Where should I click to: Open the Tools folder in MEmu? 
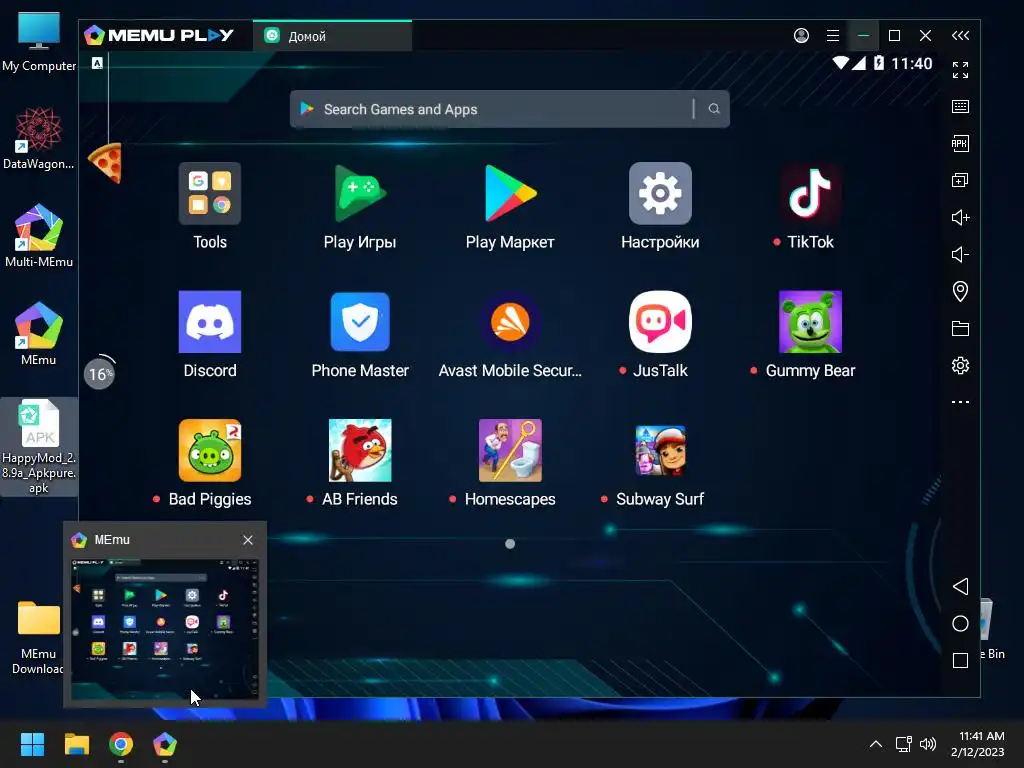(x=210, y=193)
